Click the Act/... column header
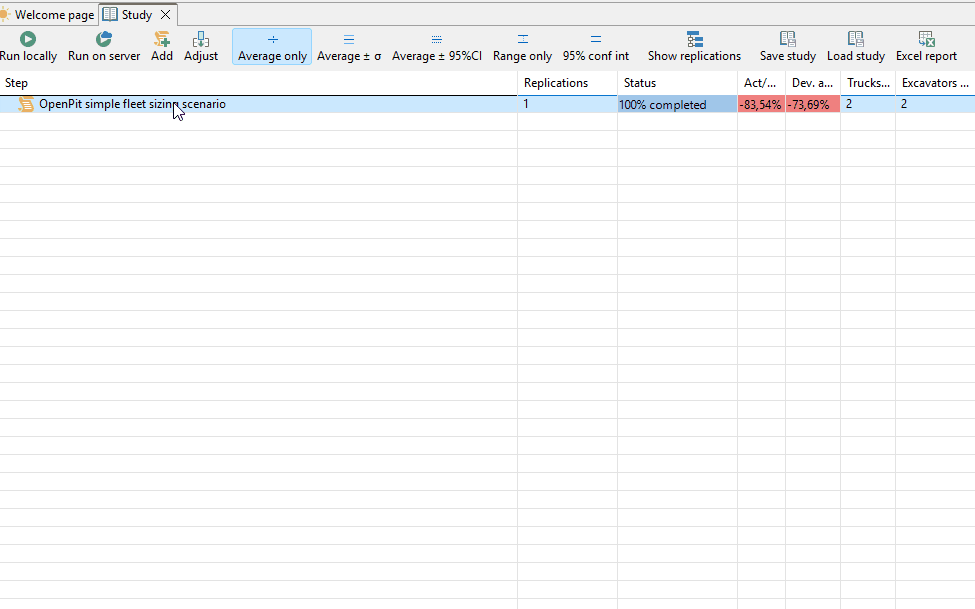 pos(761,83)
